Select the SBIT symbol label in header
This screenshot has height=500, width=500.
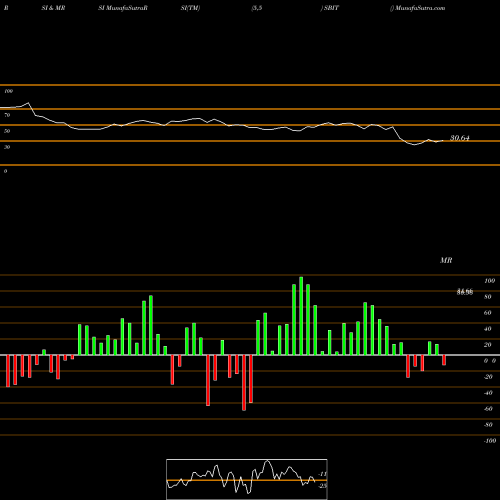point(331,8)
